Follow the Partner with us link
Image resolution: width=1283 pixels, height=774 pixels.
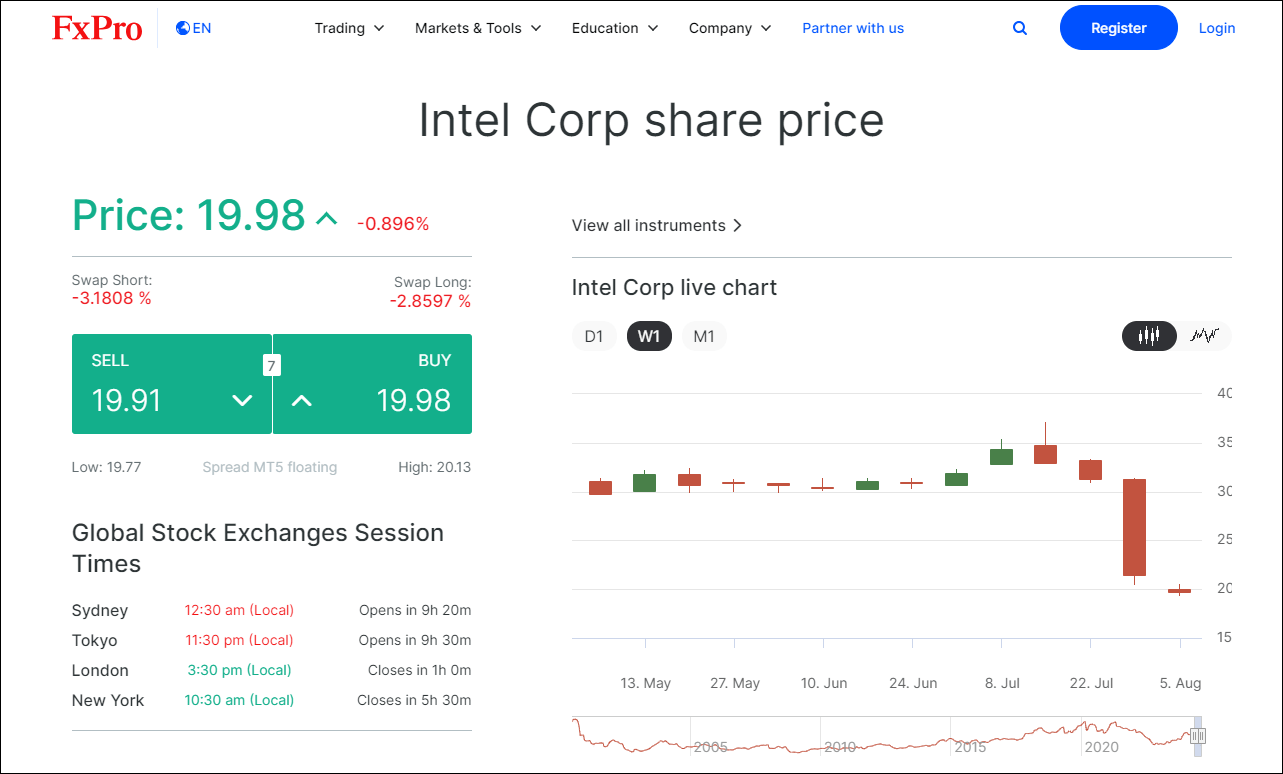point(853,28)
